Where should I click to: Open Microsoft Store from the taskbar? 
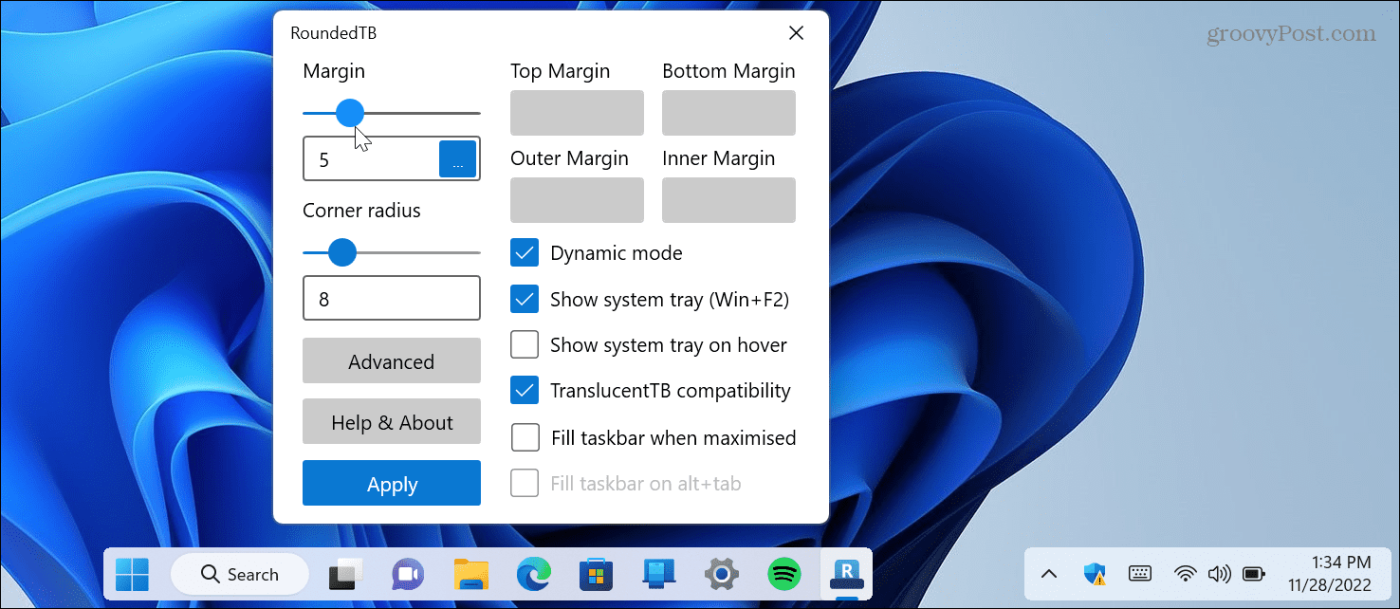596,574
